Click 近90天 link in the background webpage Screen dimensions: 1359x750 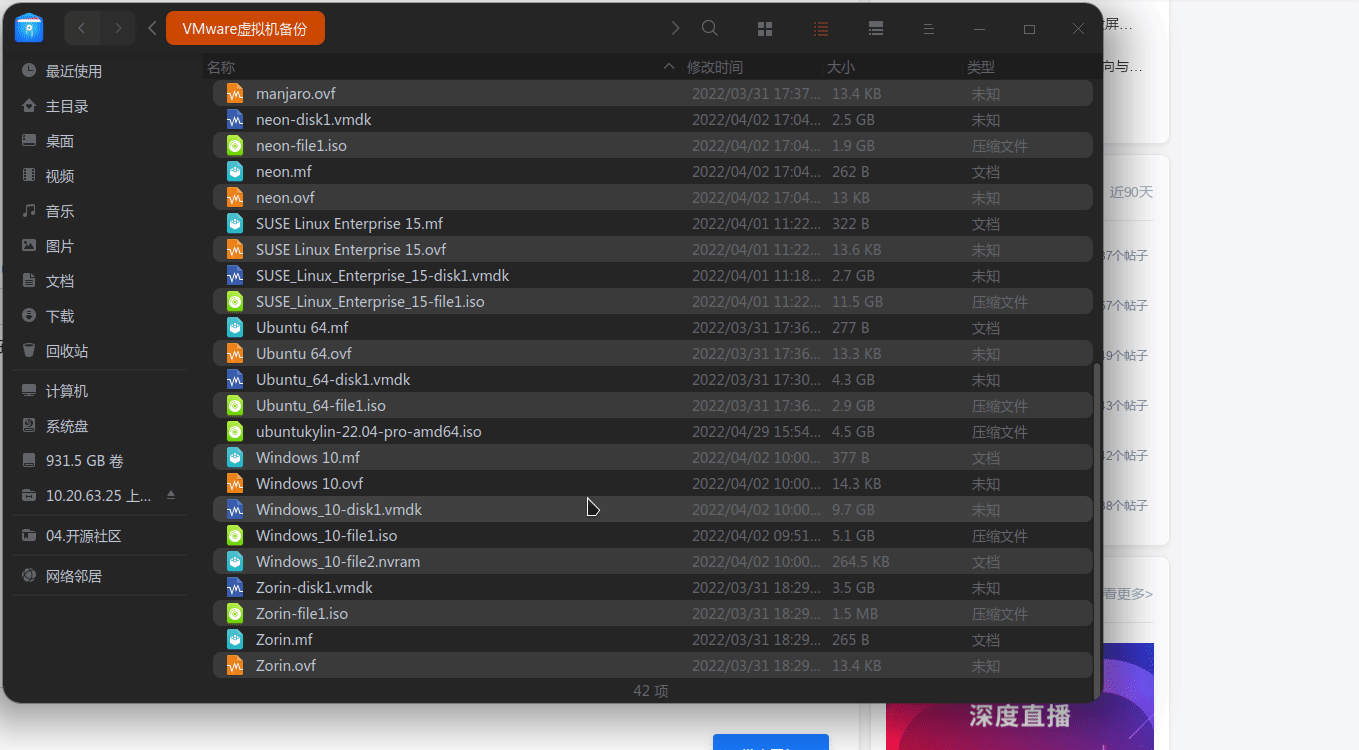(1131, 192)
